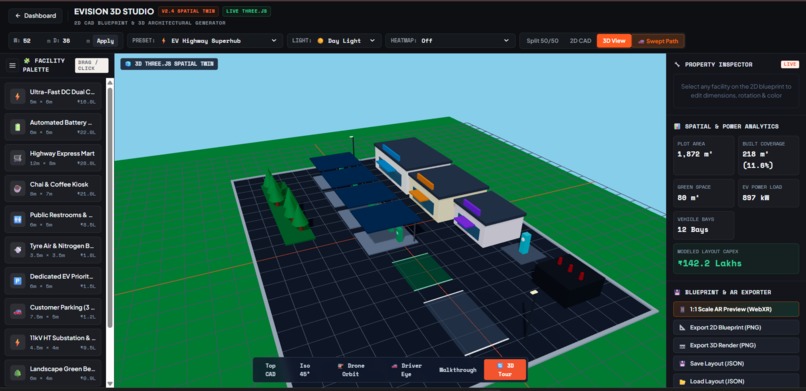Click the Spatial & Power Analytics chart icon
806x391 pixels.
click(677, 126)
